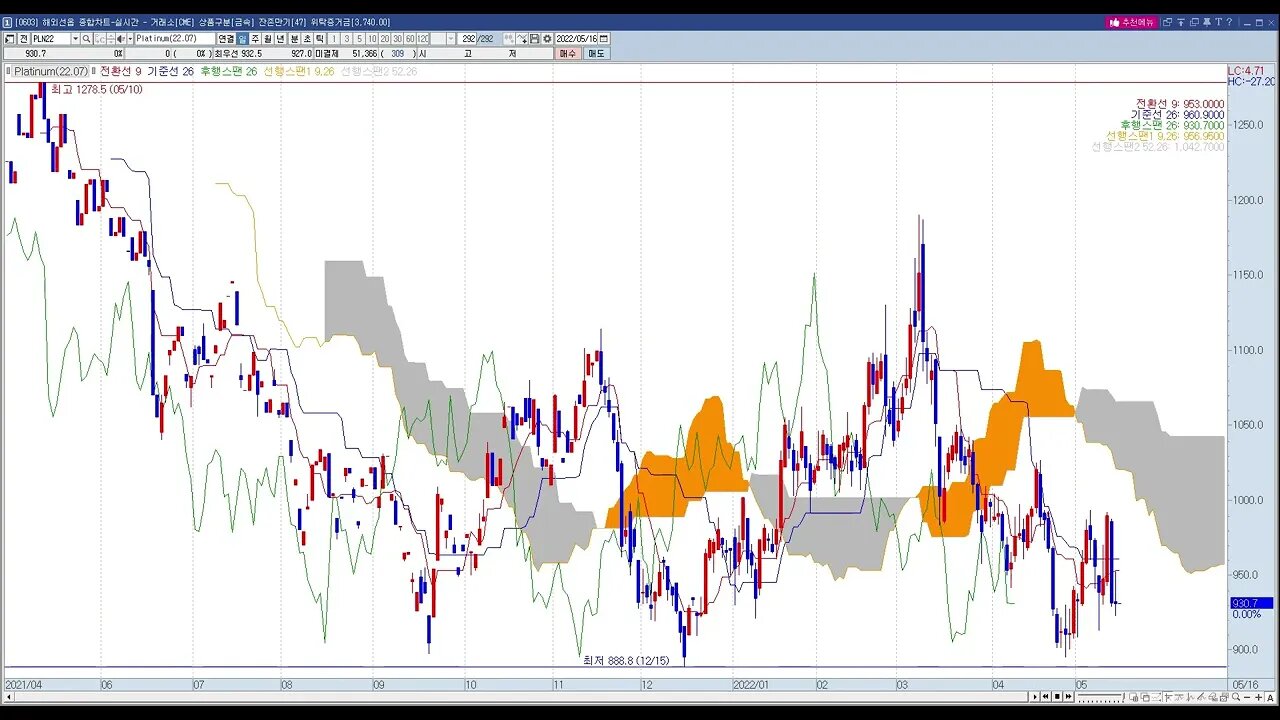Click the 30 interval preset button
The image size is (1280, 720).
click(397, 38)
